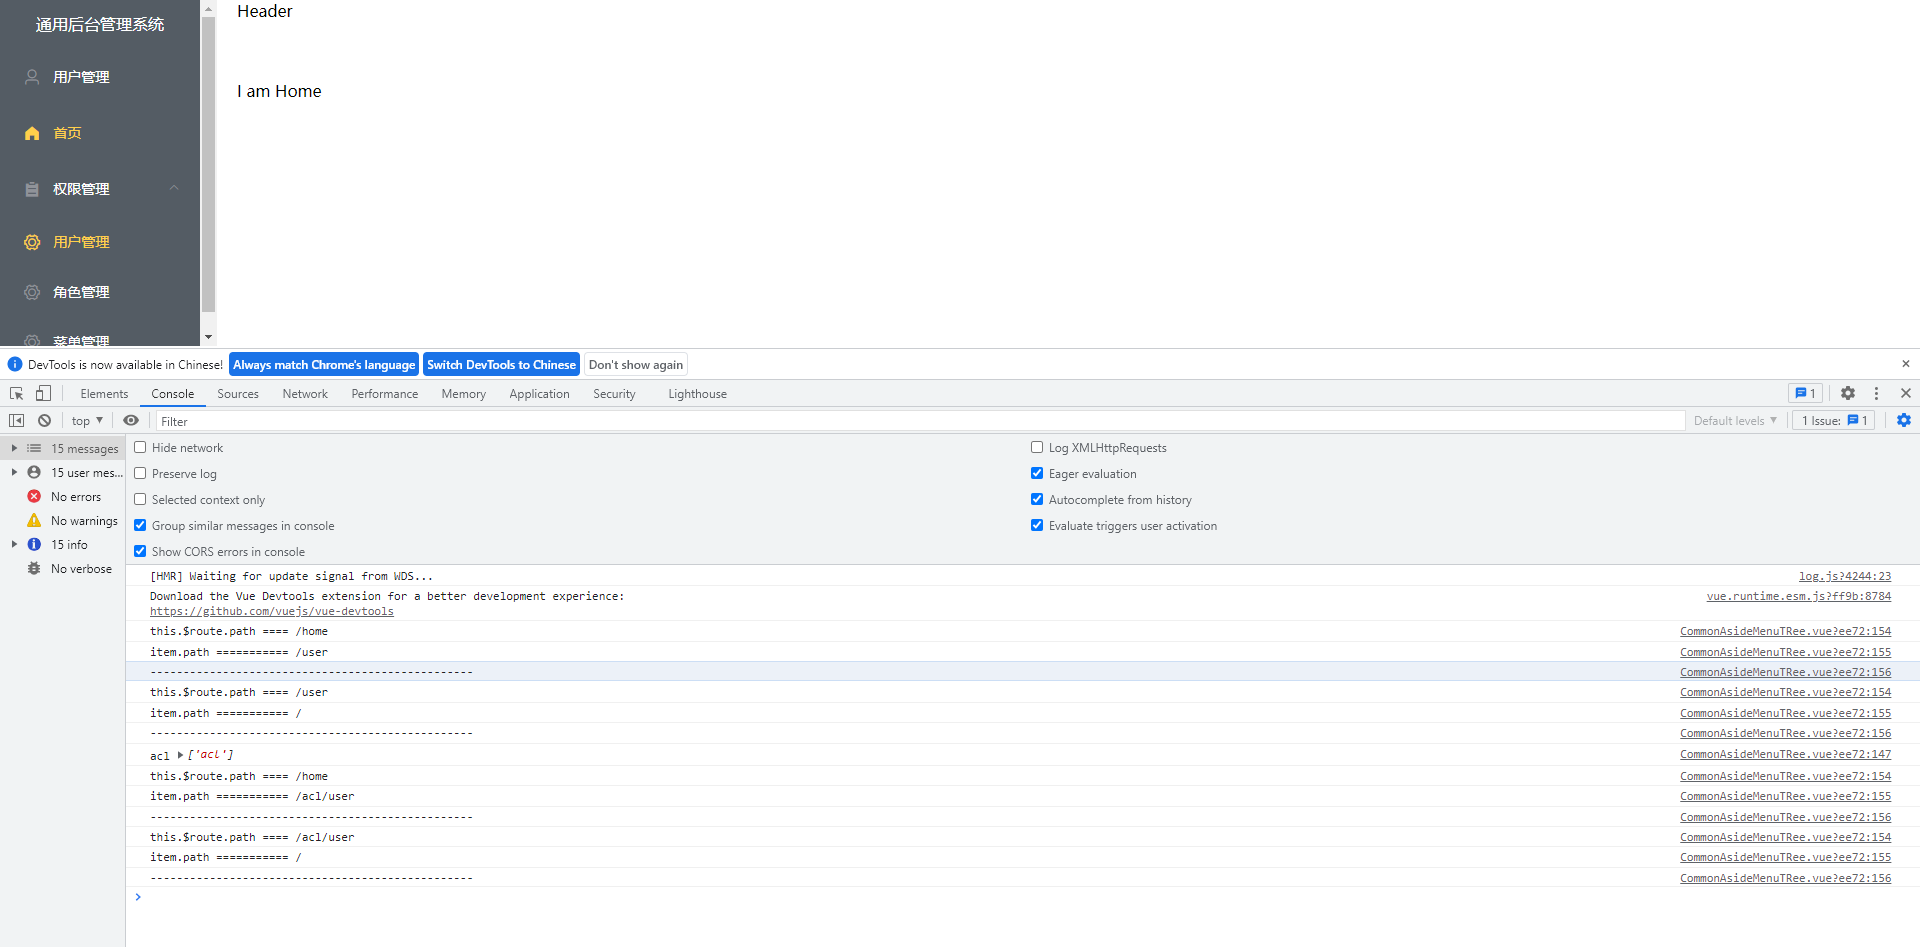This screenshot has width=1920, height=947.
Task: Open the Application tab
Action: pyautogui.click(x=539, y=393)
